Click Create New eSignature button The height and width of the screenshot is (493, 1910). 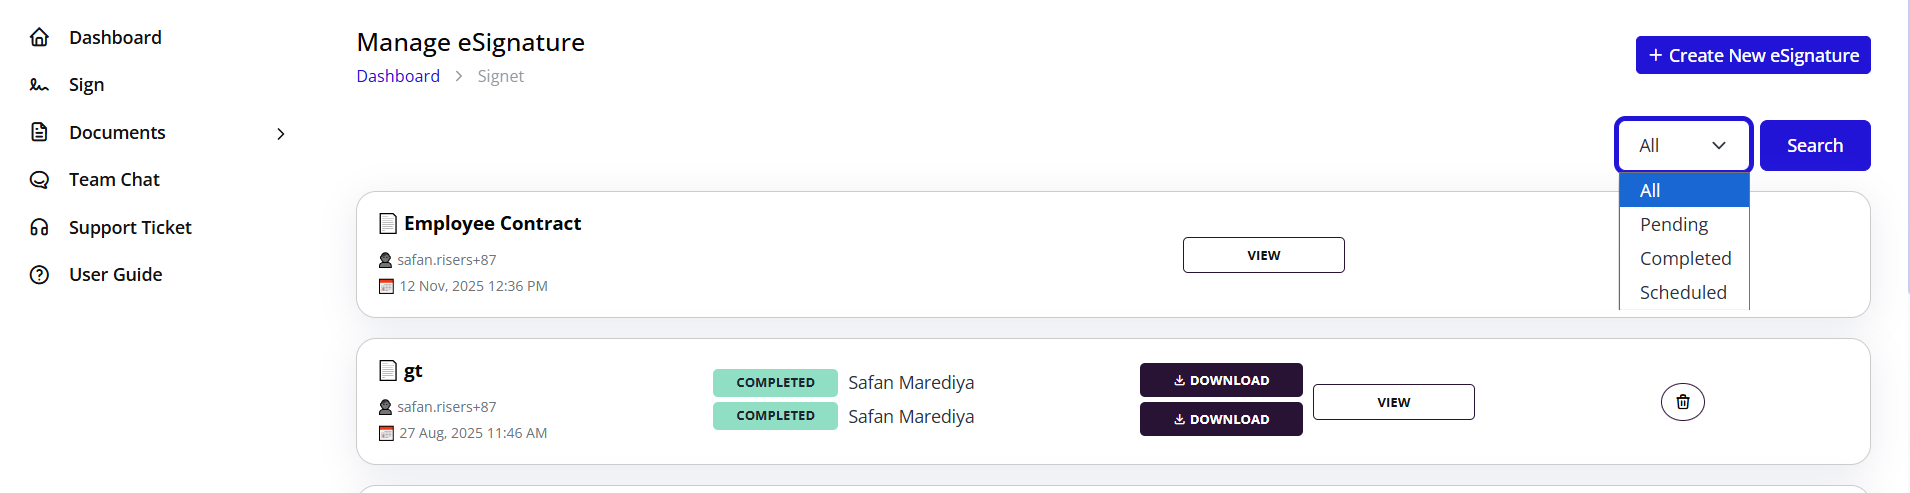[x=1752, y=56]
